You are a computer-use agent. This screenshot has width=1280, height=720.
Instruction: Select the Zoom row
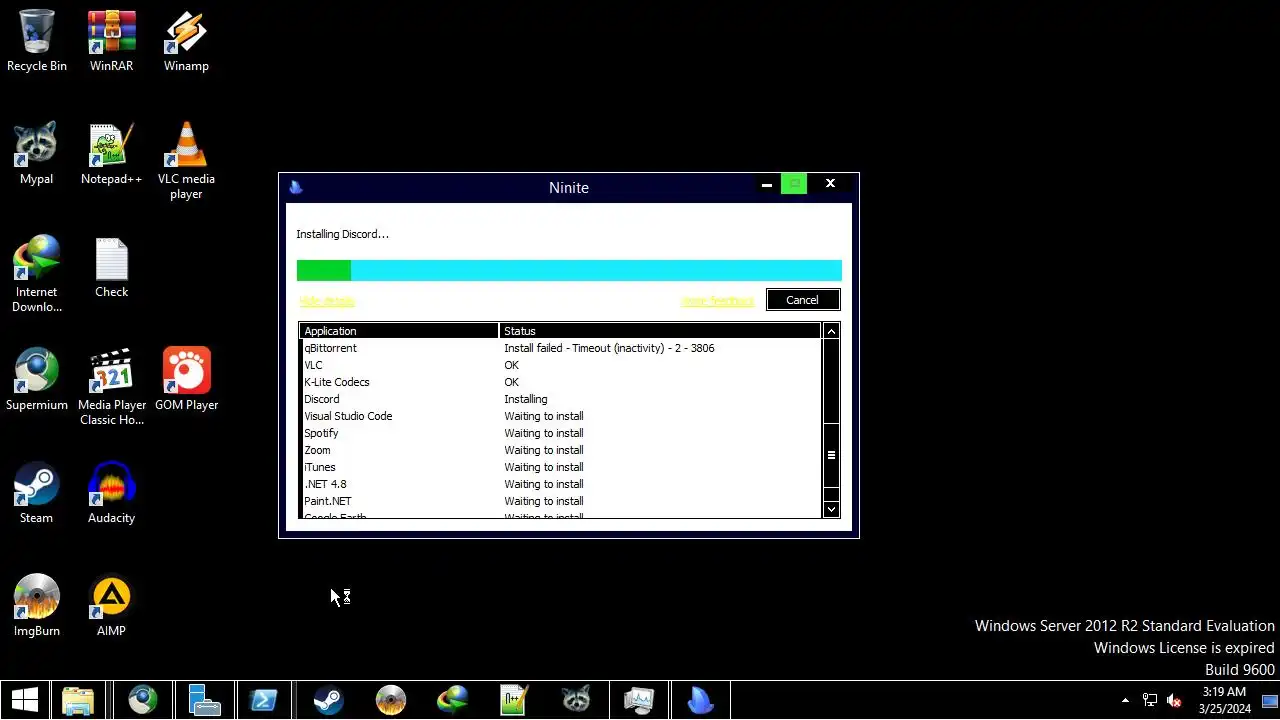[x=560, y=450]
